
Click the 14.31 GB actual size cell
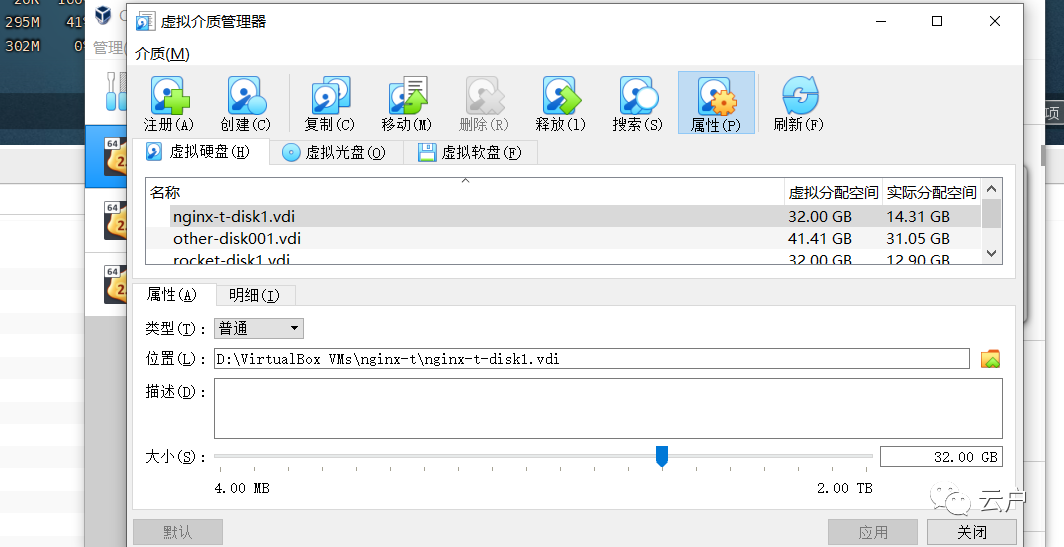point(918,216)
